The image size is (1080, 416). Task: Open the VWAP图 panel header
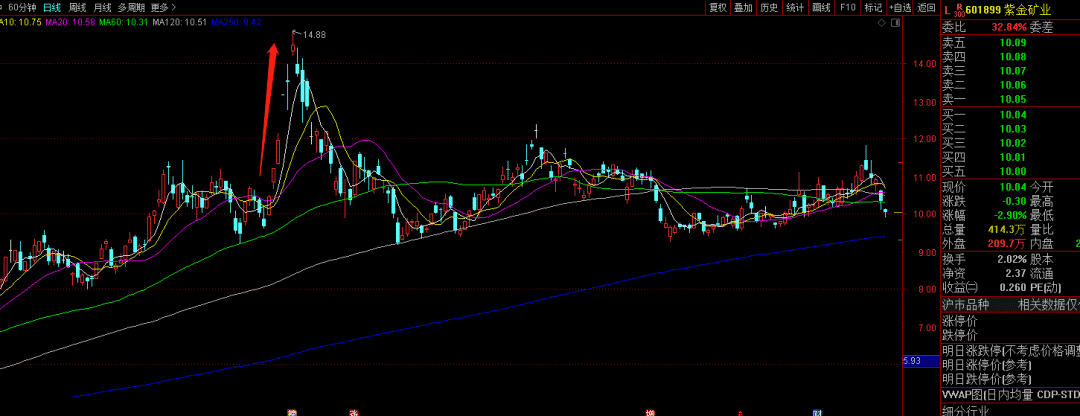click(1010, 395)
